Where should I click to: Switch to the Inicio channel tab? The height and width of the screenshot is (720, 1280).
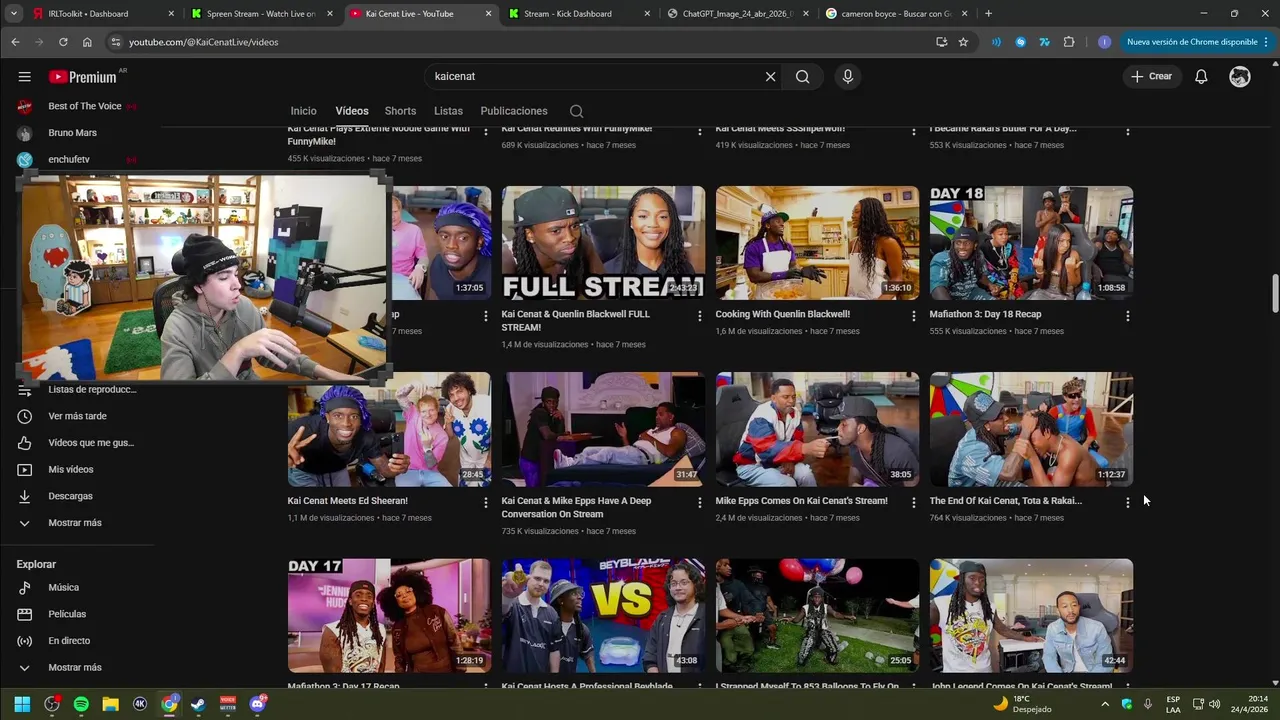pyautogui.click(x=303, y=111)
